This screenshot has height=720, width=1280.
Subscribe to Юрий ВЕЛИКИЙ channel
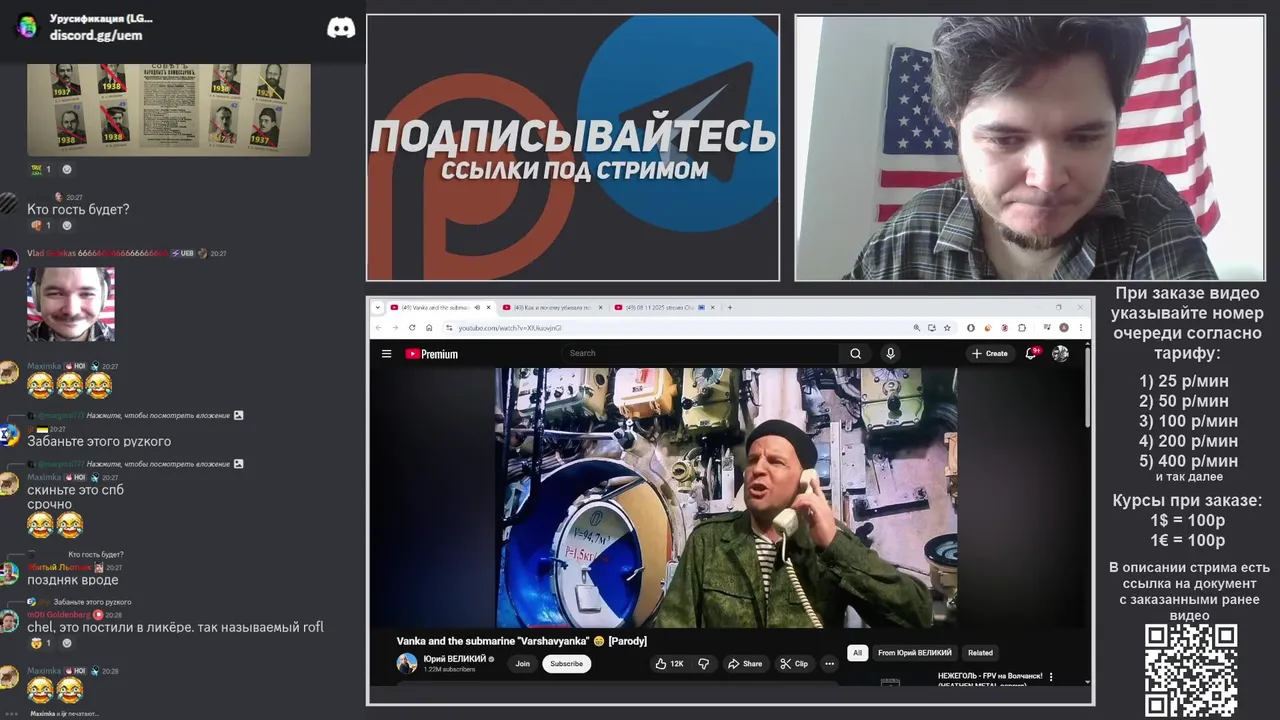click(x=566, y=664)
